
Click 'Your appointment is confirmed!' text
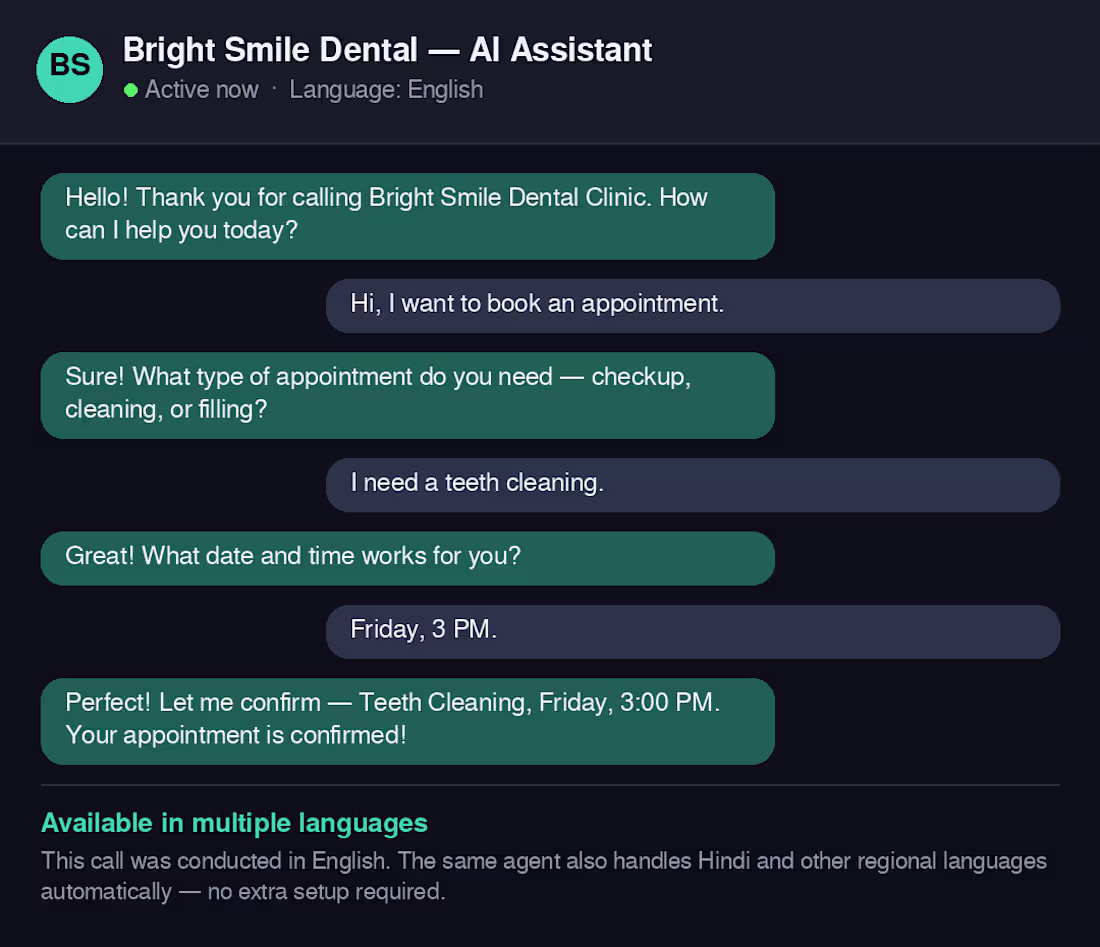[236, 735]
